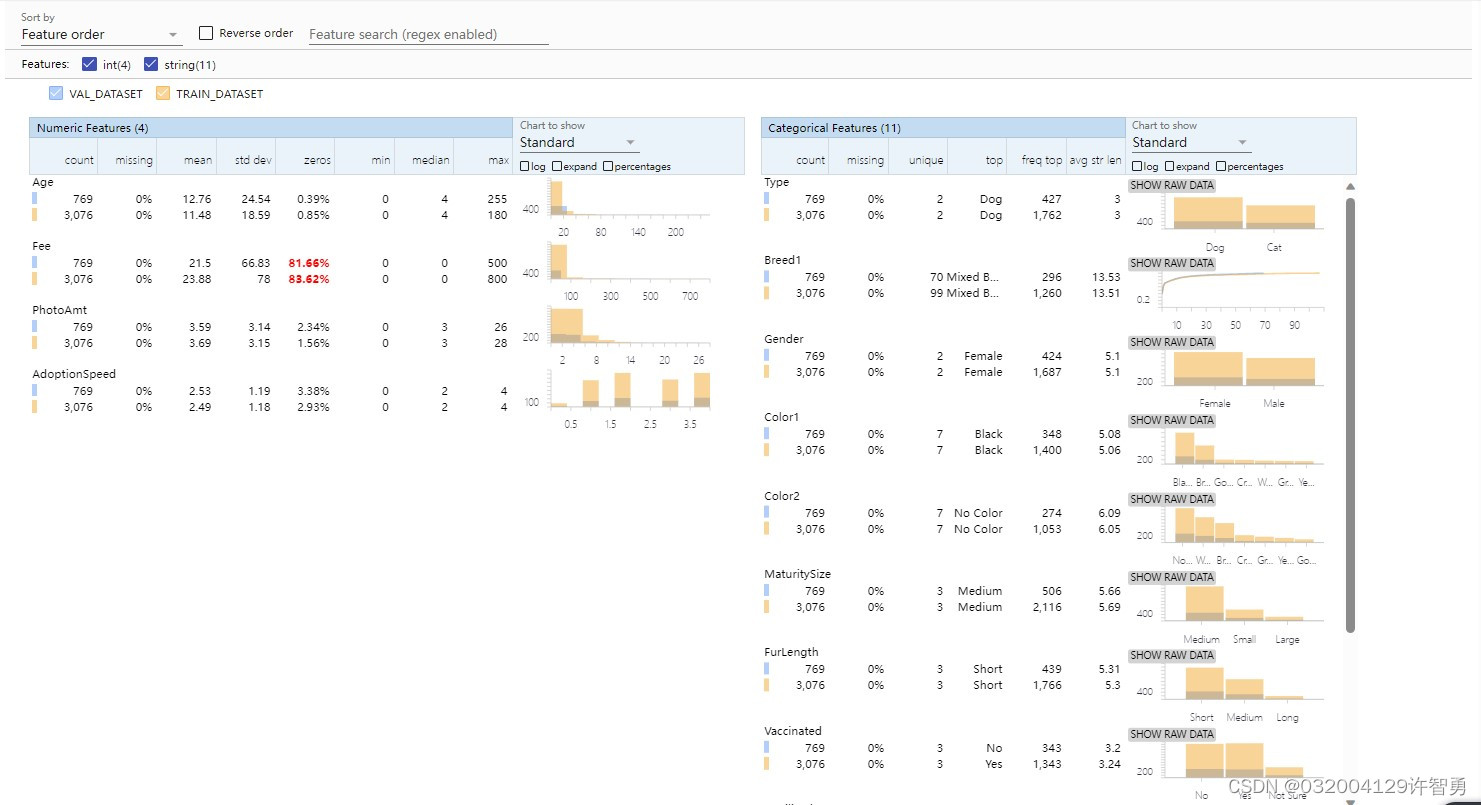Click the numeric 'median' column header

(x=433, y=160)
